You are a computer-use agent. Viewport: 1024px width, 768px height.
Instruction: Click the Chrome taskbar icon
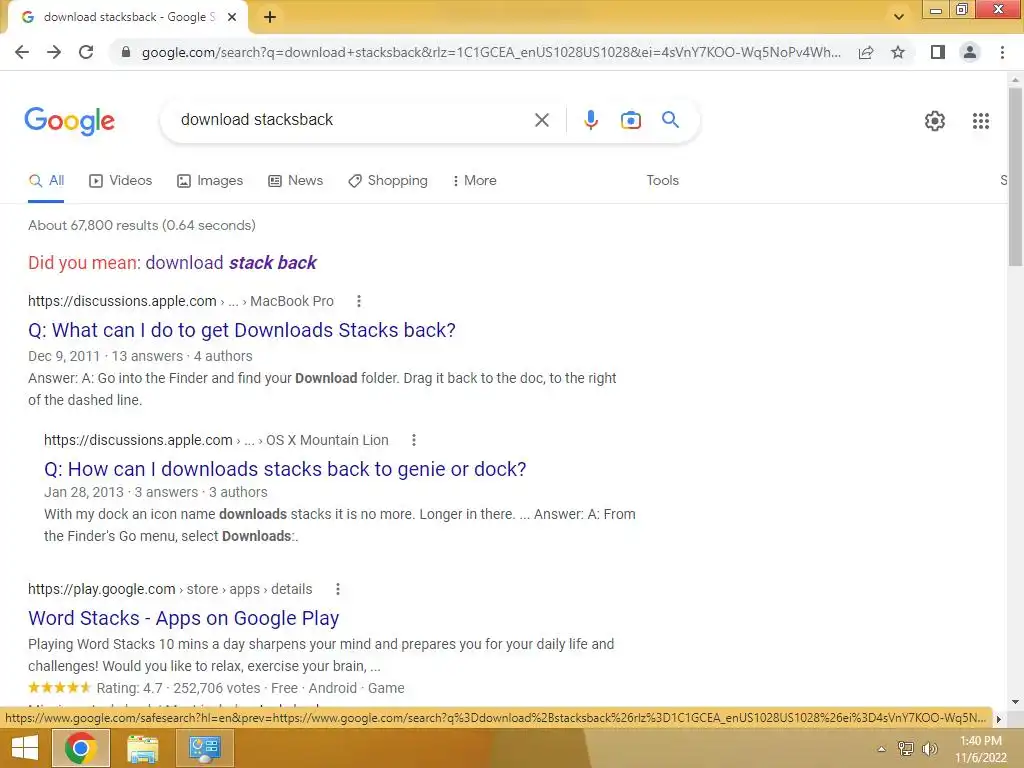point(80,748)
